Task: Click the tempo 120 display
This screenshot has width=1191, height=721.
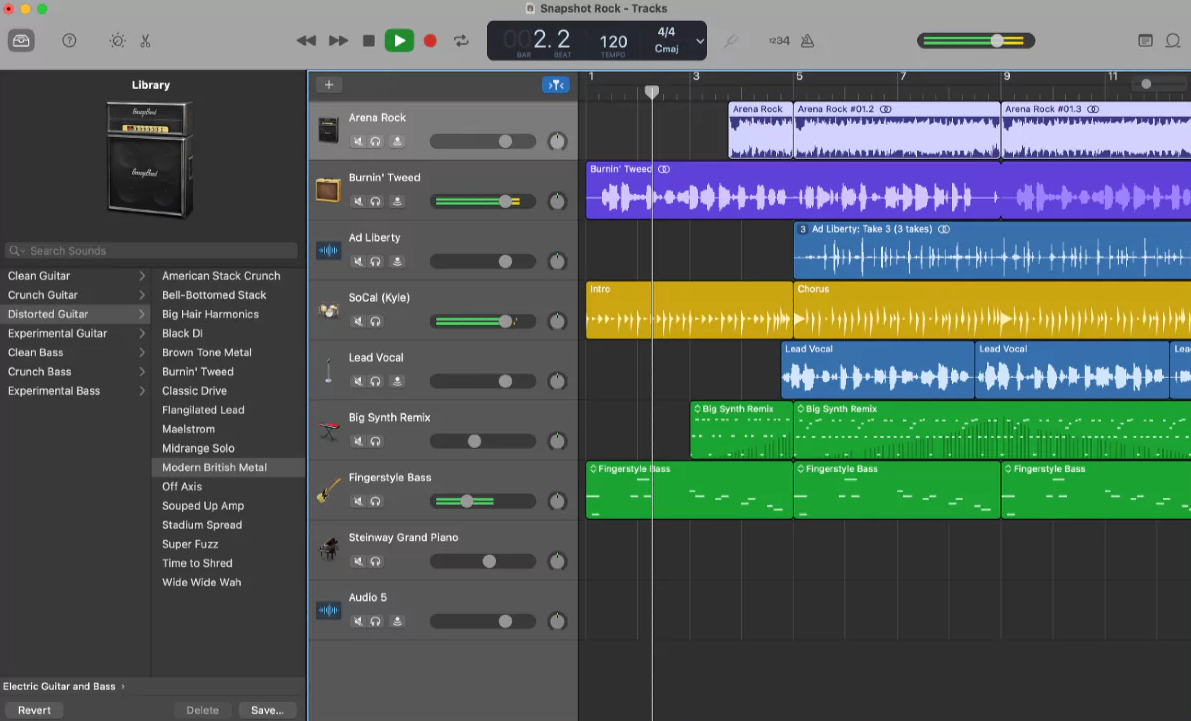Action: 613,42
